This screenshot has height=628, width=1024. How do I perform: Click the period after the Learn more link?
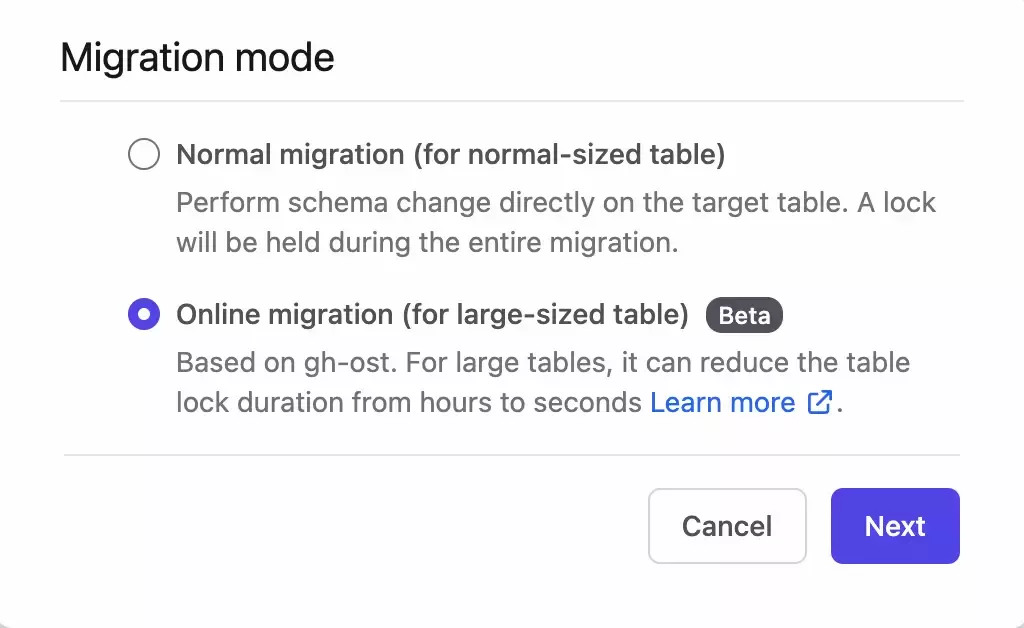point(840,410)
